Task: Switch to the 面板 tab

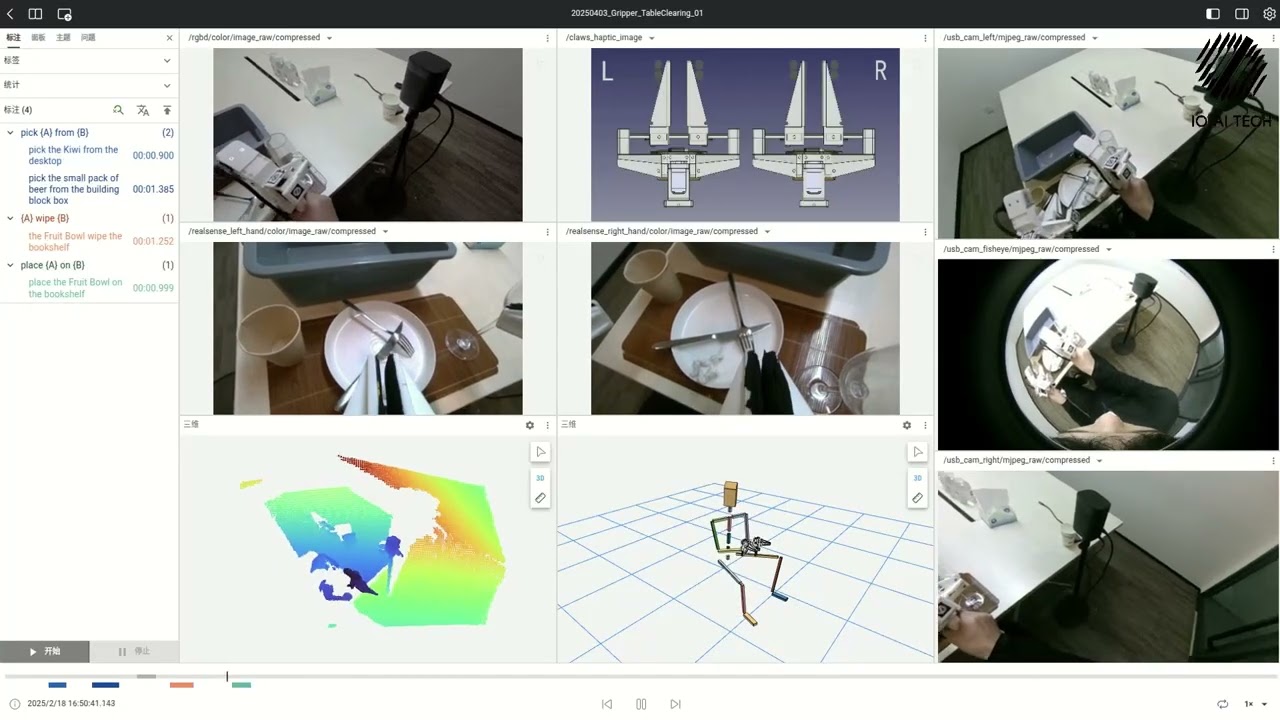Action: point(38,37)
